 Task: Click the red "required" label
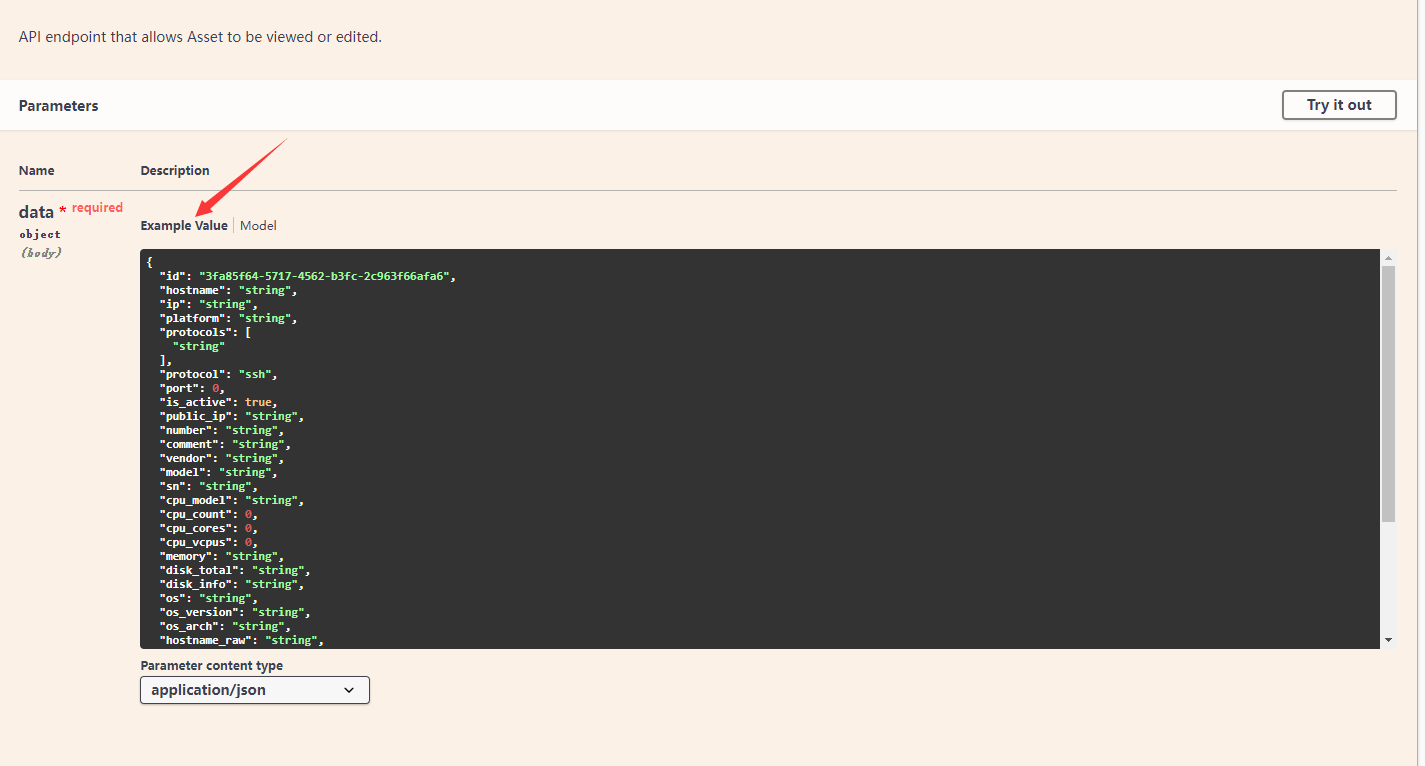[x=97, y=208]
